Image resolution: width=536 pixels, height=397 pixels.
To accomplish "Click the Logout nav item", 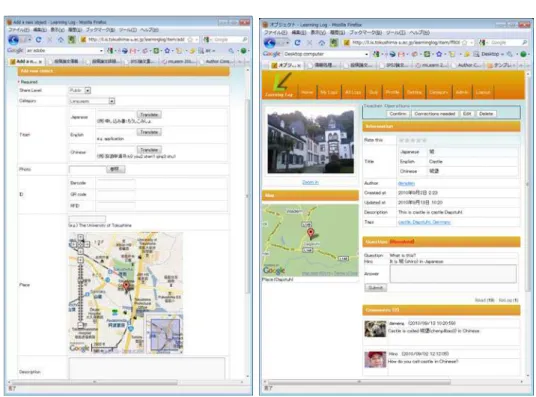I will 483,92.
